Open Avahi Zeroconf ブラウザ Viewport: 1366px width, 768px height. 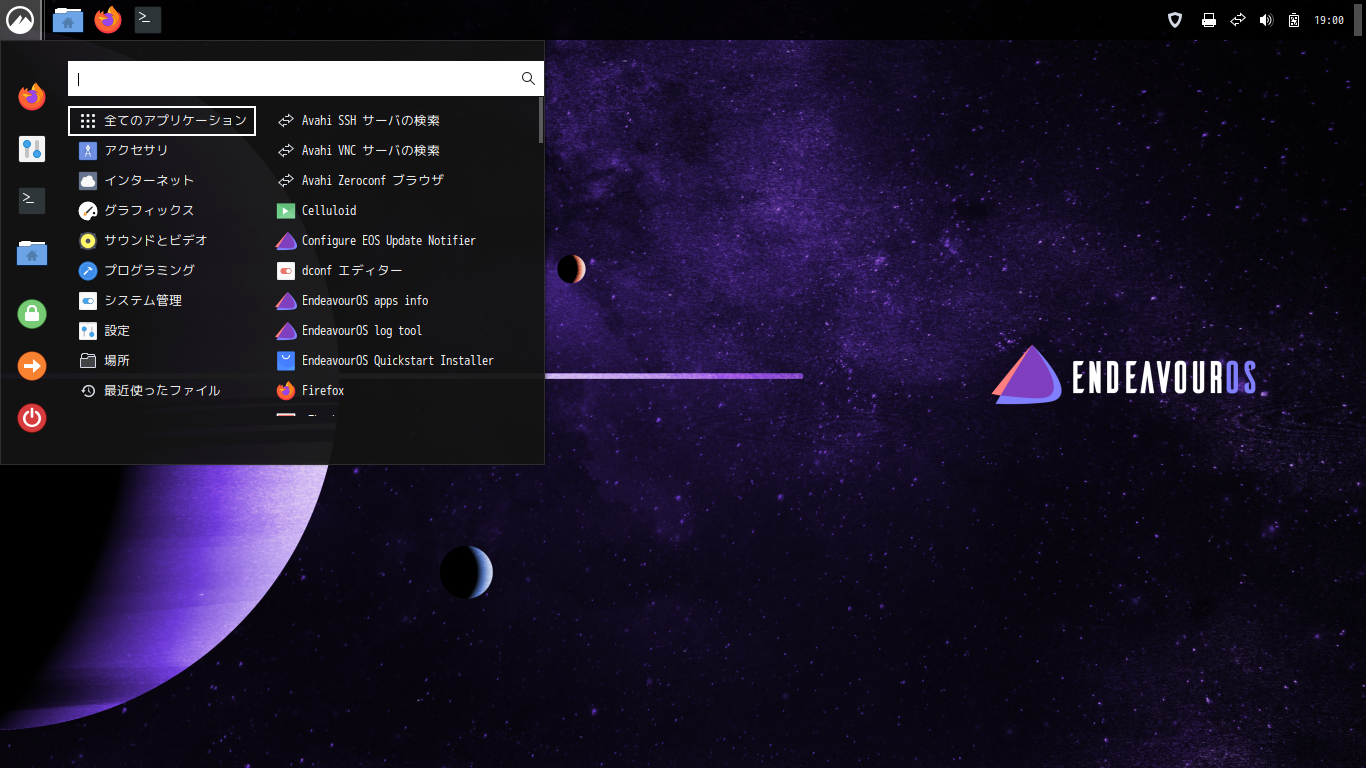[404, 181]
